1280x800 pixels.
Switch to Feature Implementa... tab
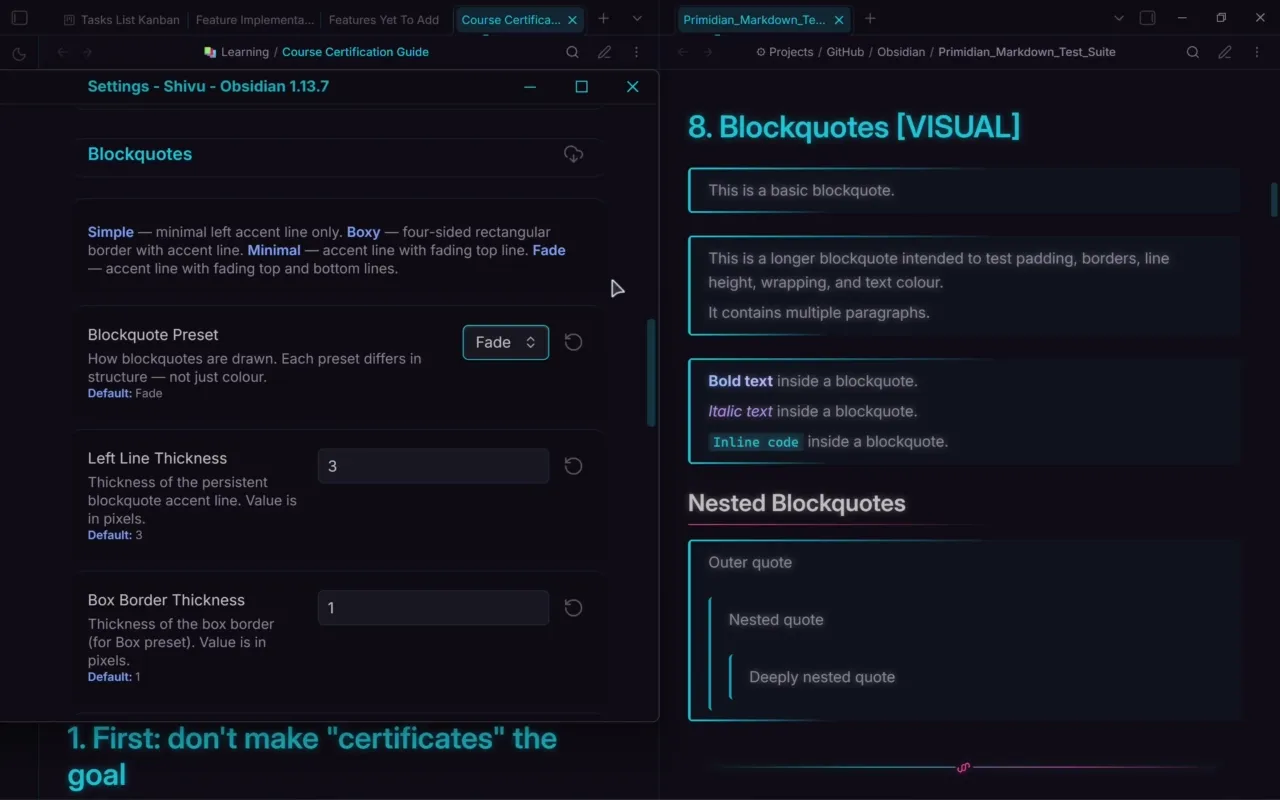point(254,19)
